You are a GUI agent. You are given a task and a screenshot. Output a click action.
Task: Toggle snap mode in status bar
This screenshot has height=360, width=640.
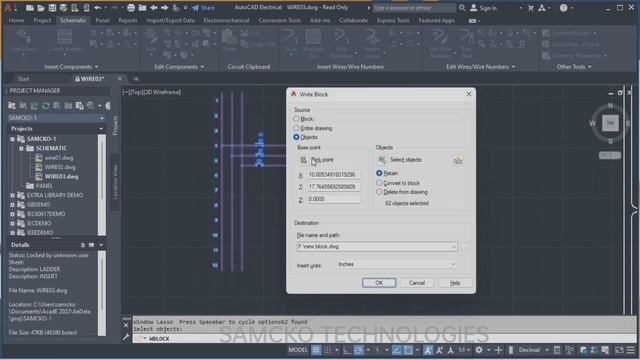click(x=327, y=350)
